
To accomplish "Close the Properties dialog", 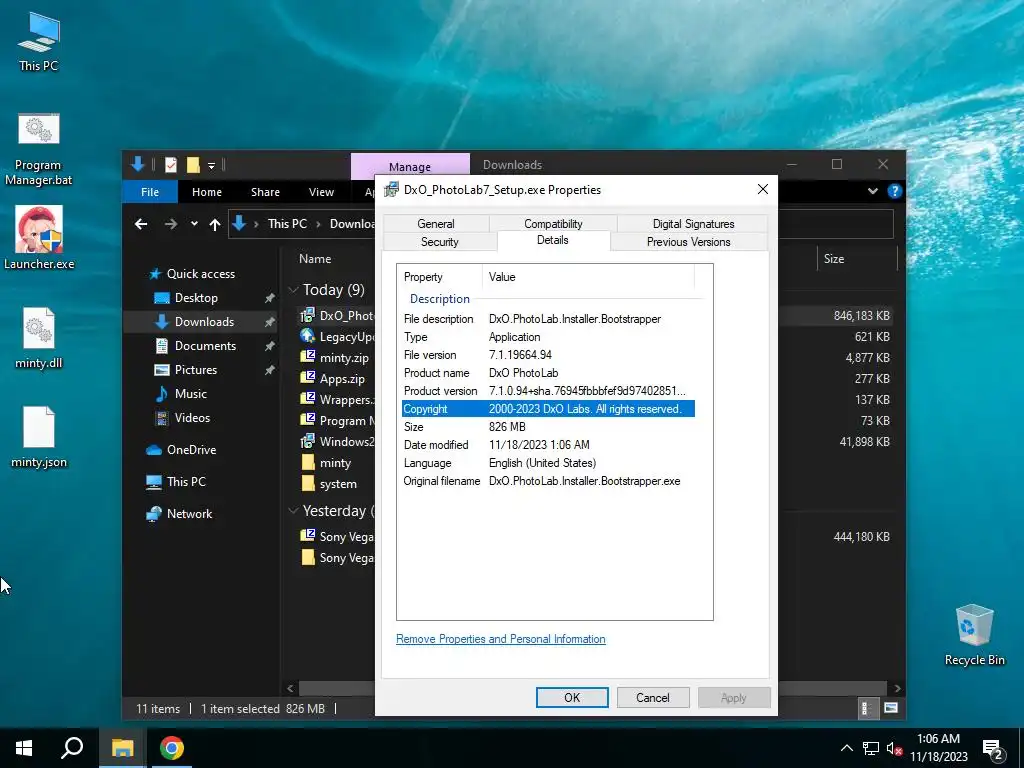I will (763, 189).
